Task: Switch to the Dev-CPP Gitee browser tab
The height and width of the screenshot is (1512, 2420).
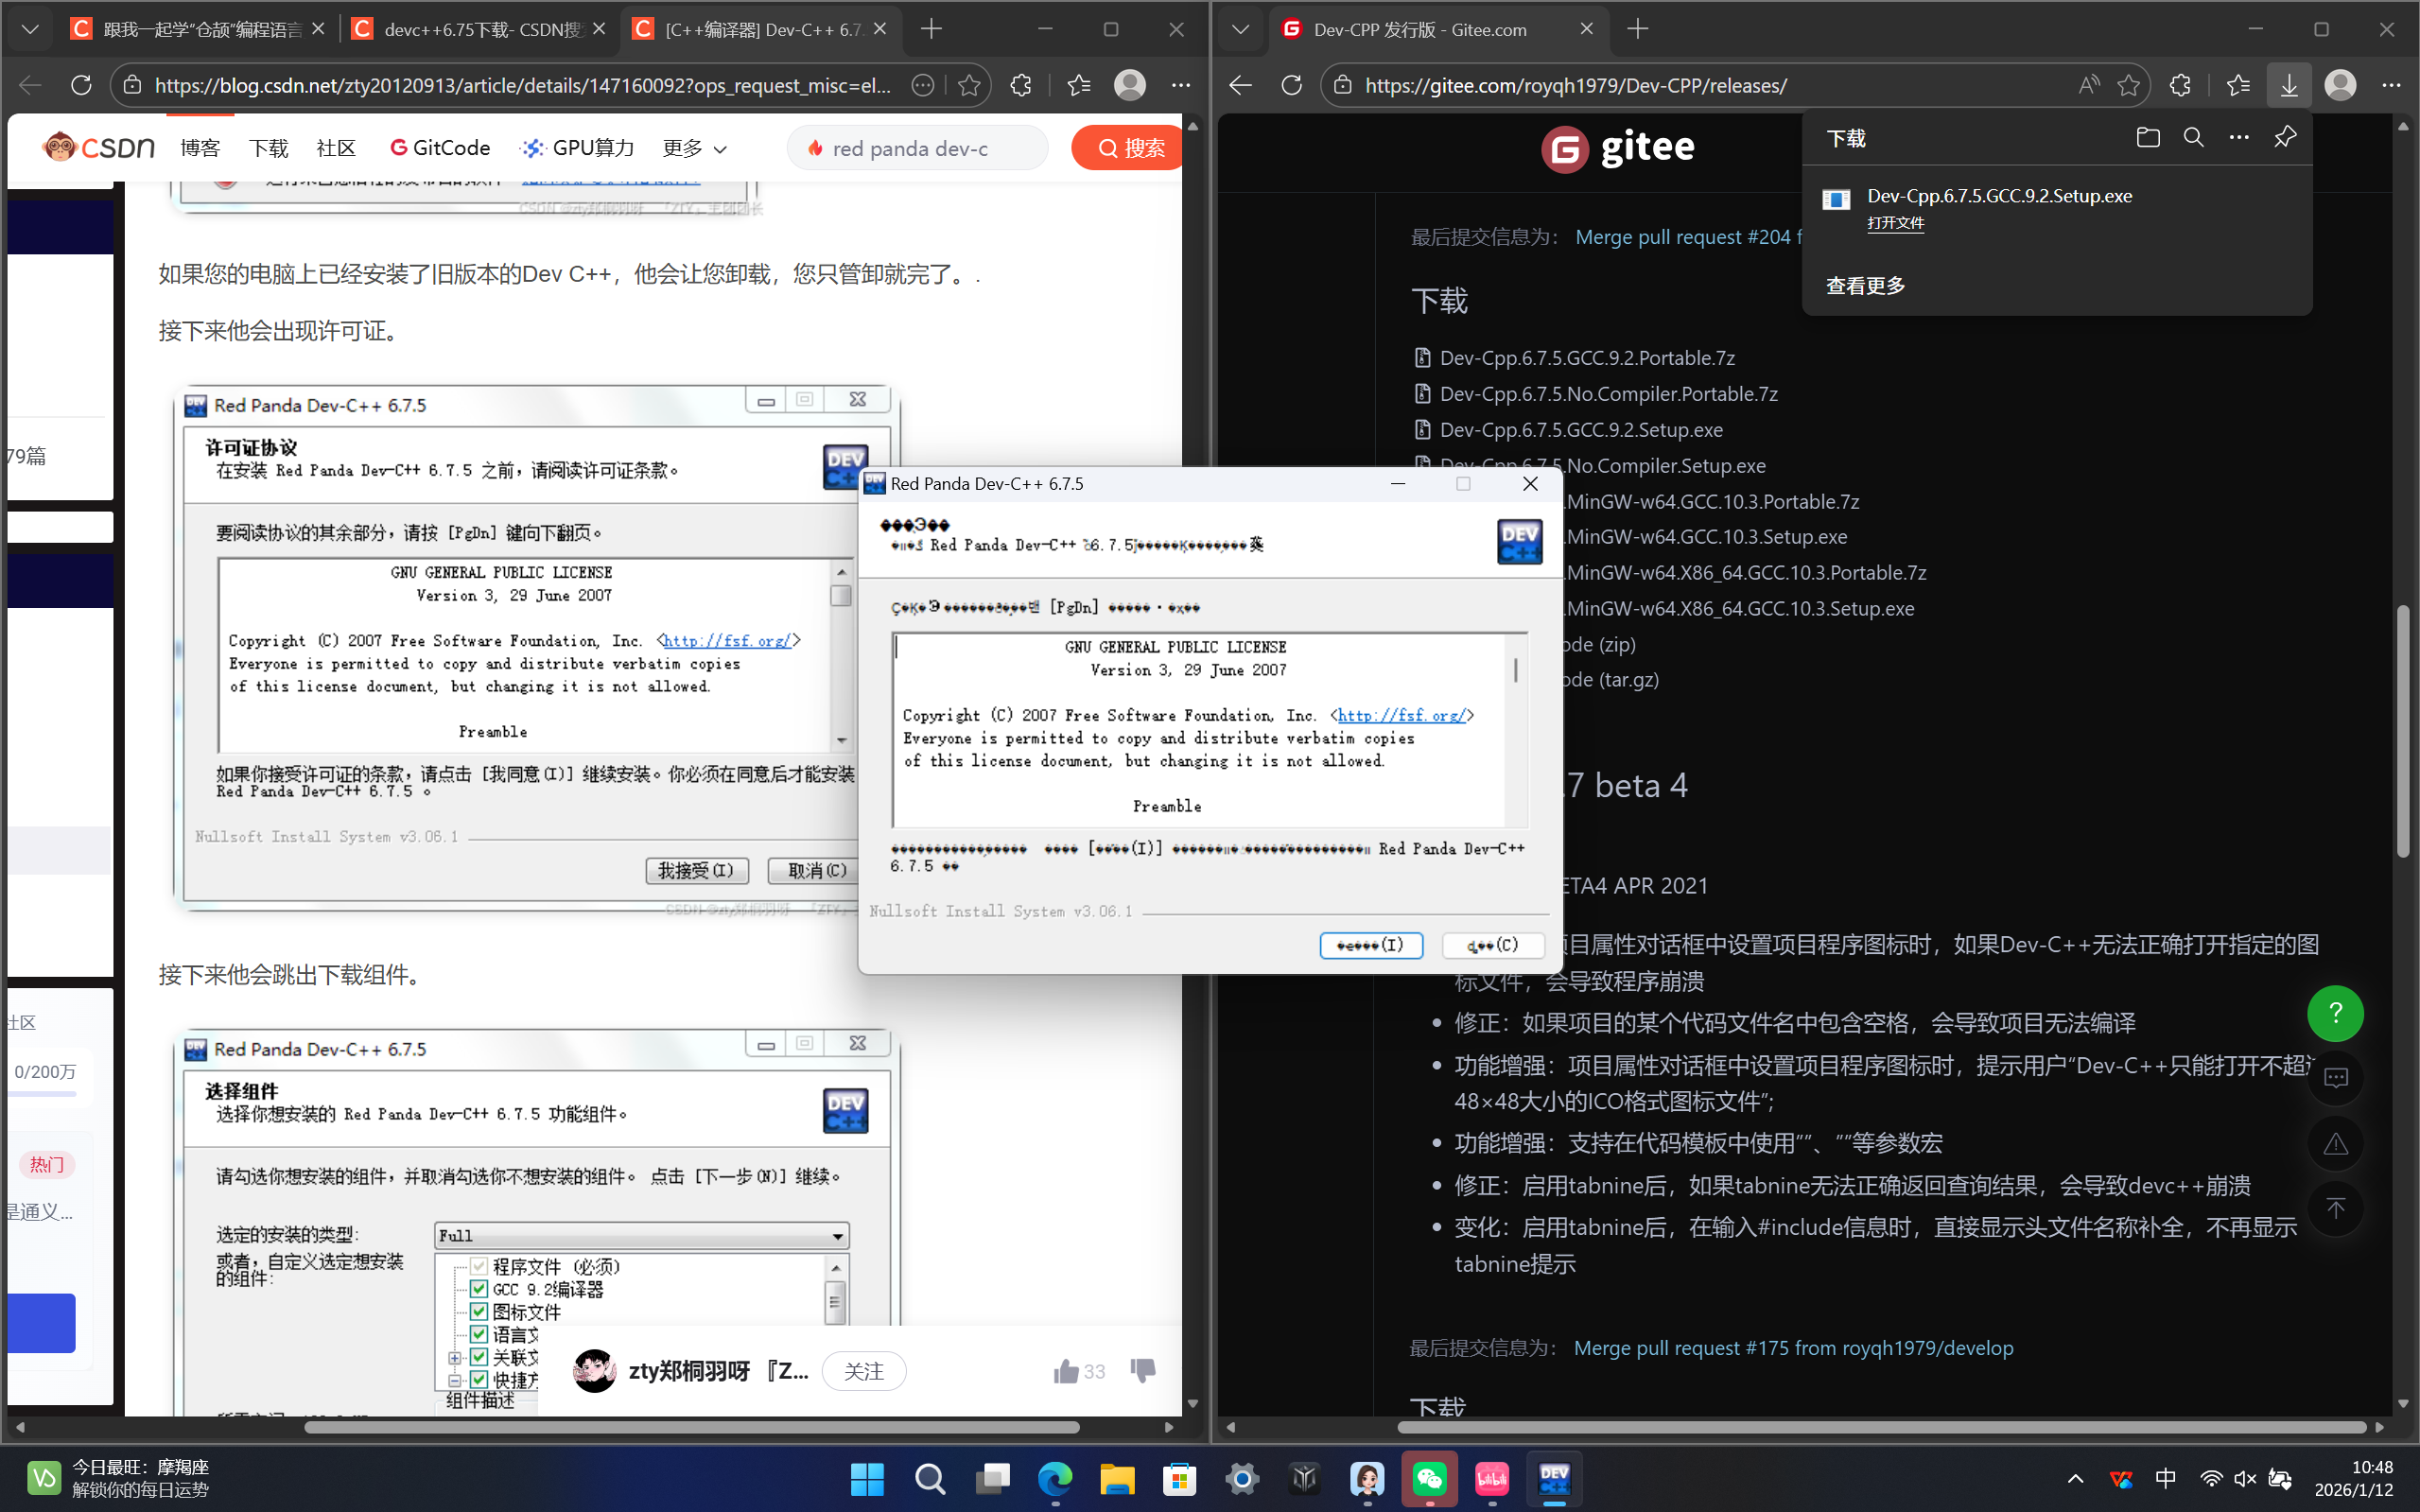Action: point(1415,29)
